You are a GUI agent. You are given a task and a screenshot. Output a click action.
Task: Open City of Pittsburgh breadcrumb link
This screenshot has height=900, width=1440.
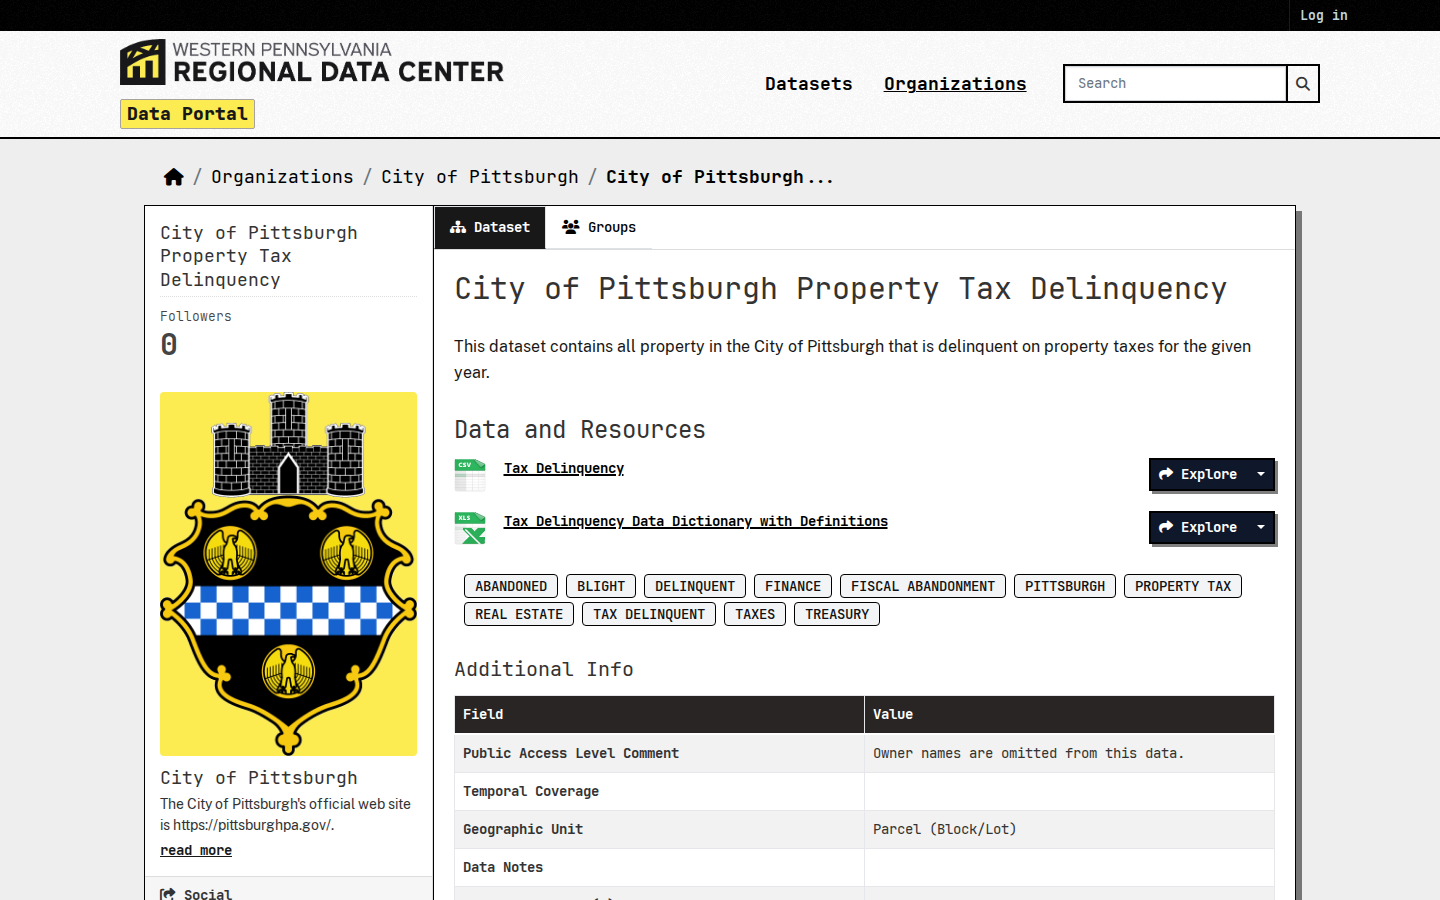[x=480, y=177]
